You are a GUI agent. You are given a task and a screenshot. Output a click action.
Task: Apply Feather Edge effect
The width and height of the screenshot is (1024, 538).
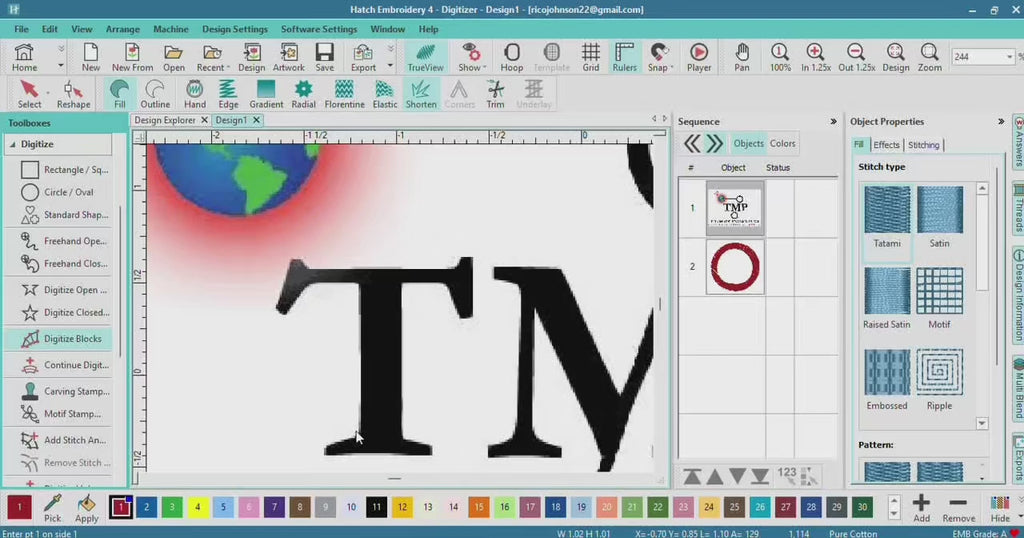tap(228, 95)
